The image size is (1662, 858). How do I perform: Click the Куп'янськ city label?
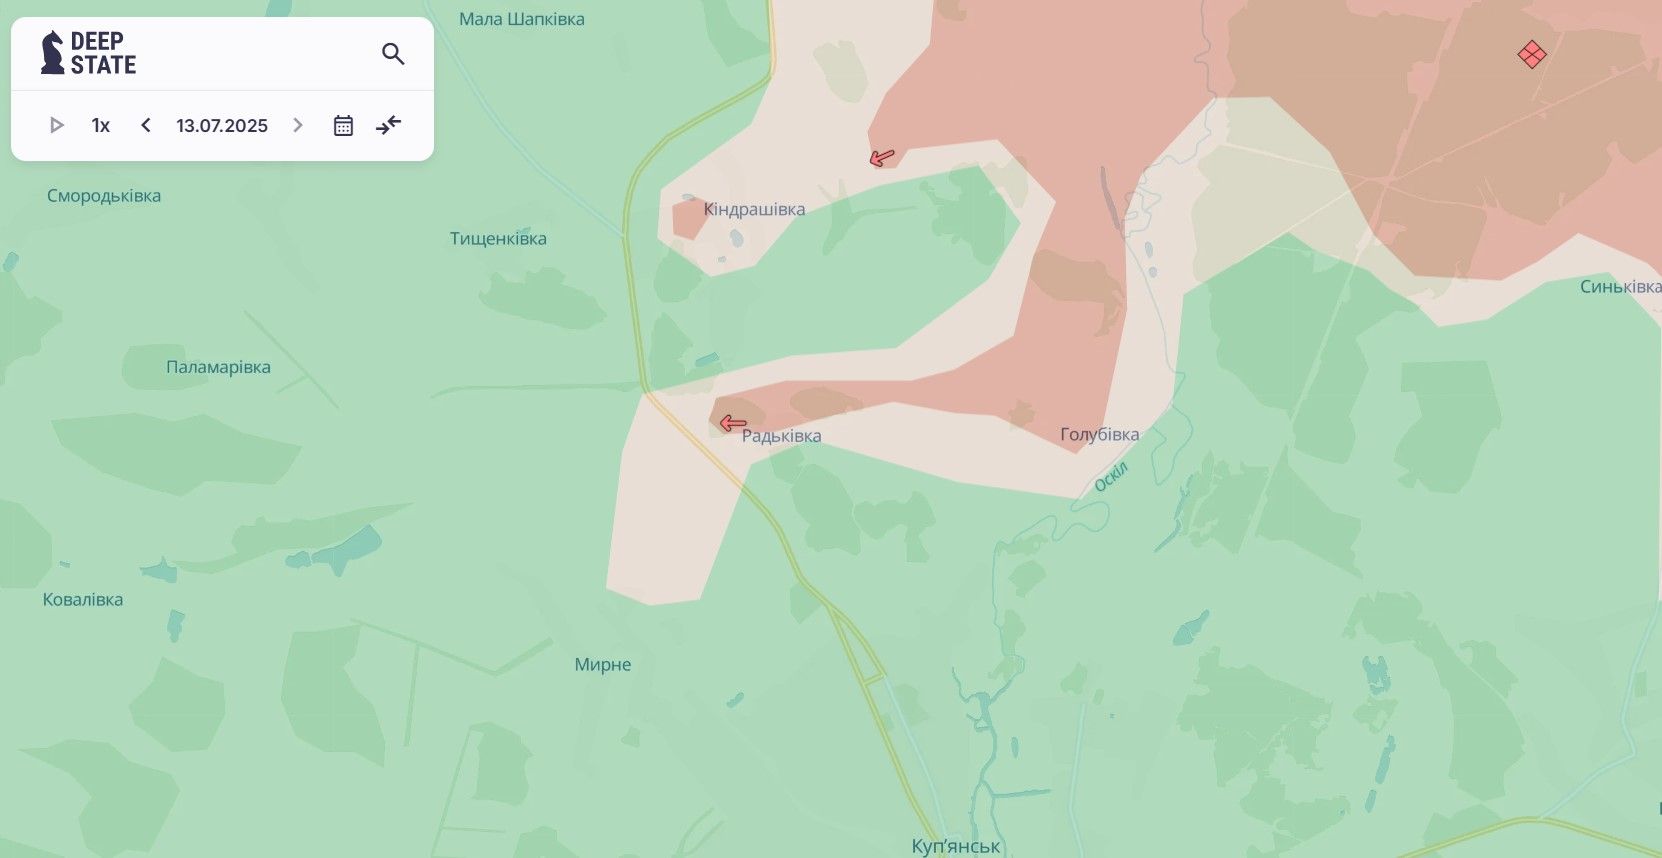(x=955, y=846)
